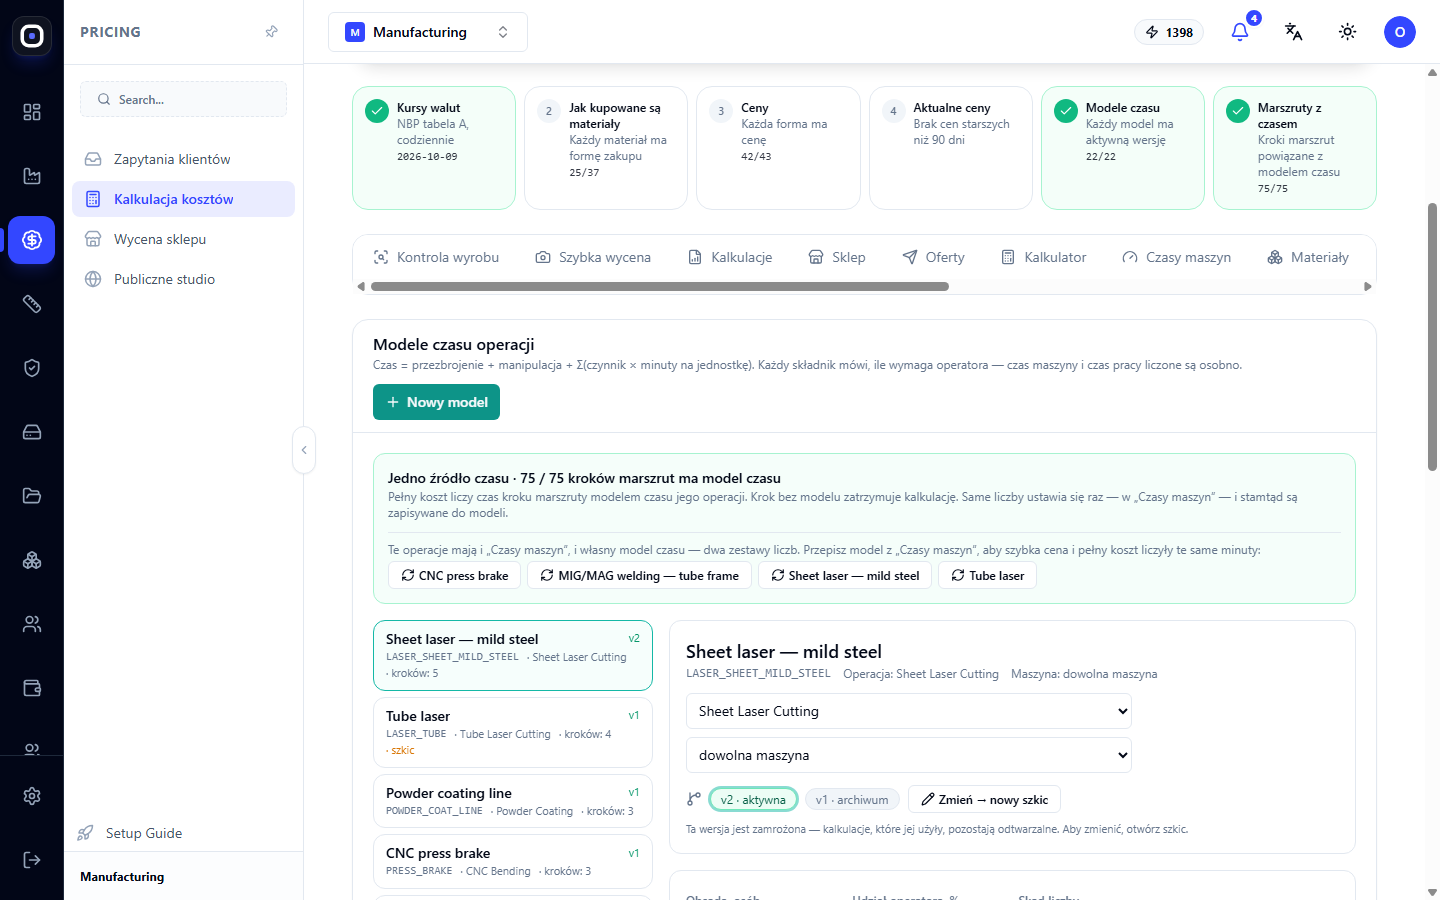Viewport: 1440px width, 900px height.
Task: Select the pricing dollar sidebar icon
Action: point(32,240)
